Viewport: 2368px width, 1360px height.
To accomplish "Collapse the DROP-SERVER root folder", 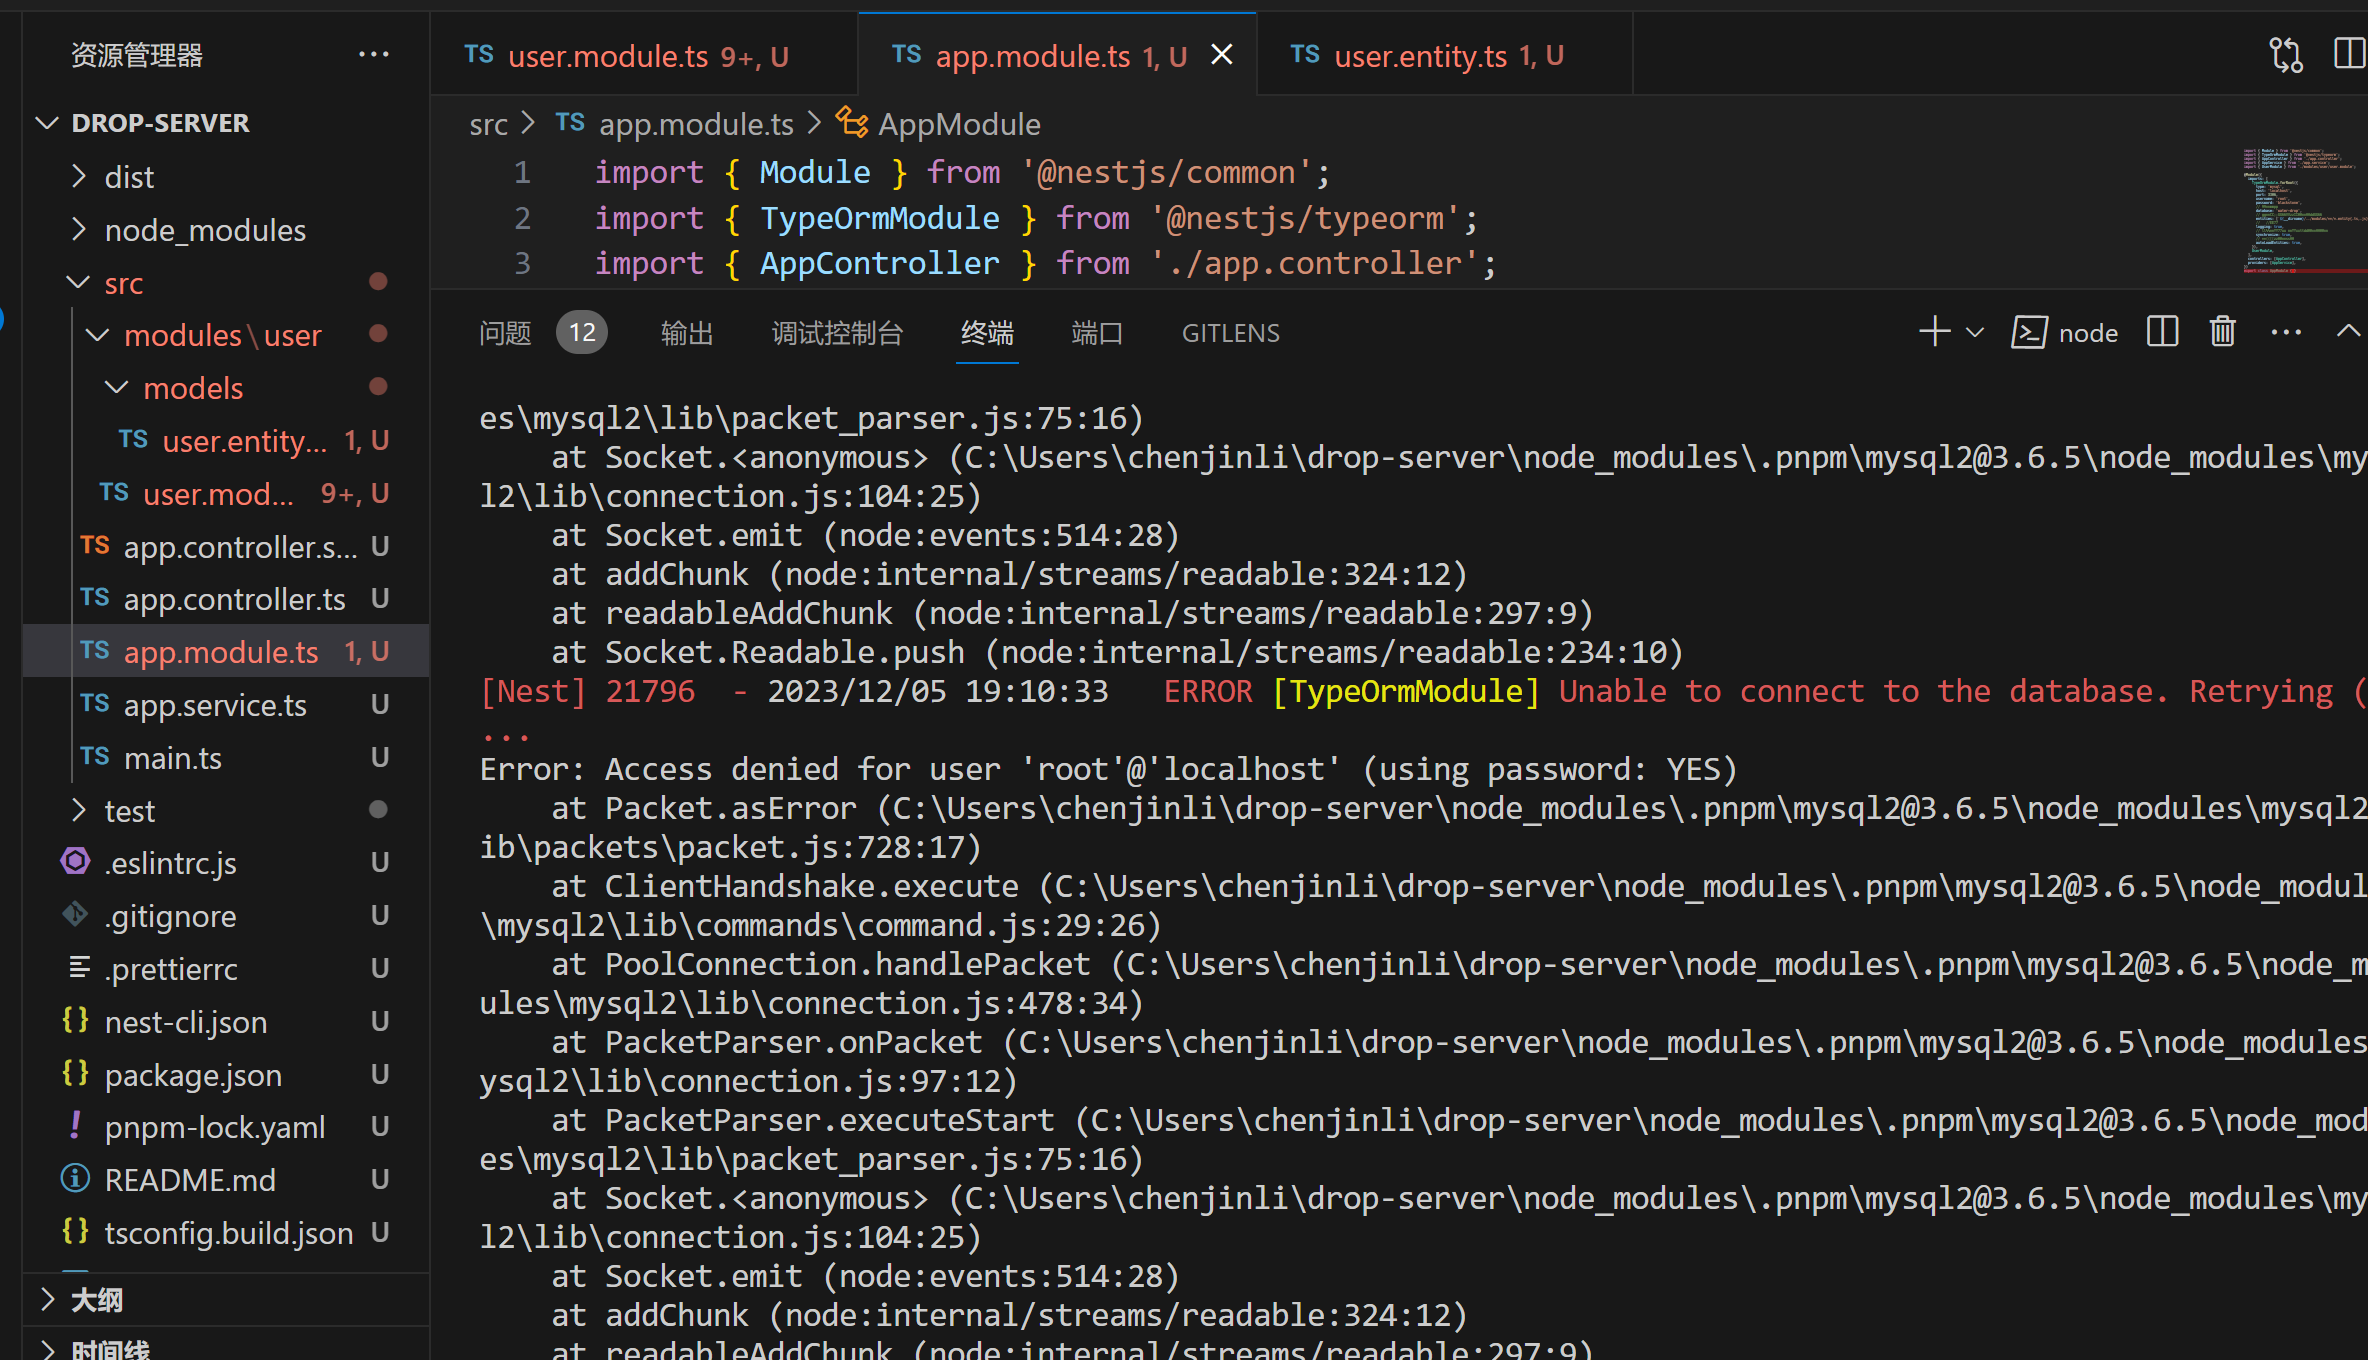I will coord(226,123).
